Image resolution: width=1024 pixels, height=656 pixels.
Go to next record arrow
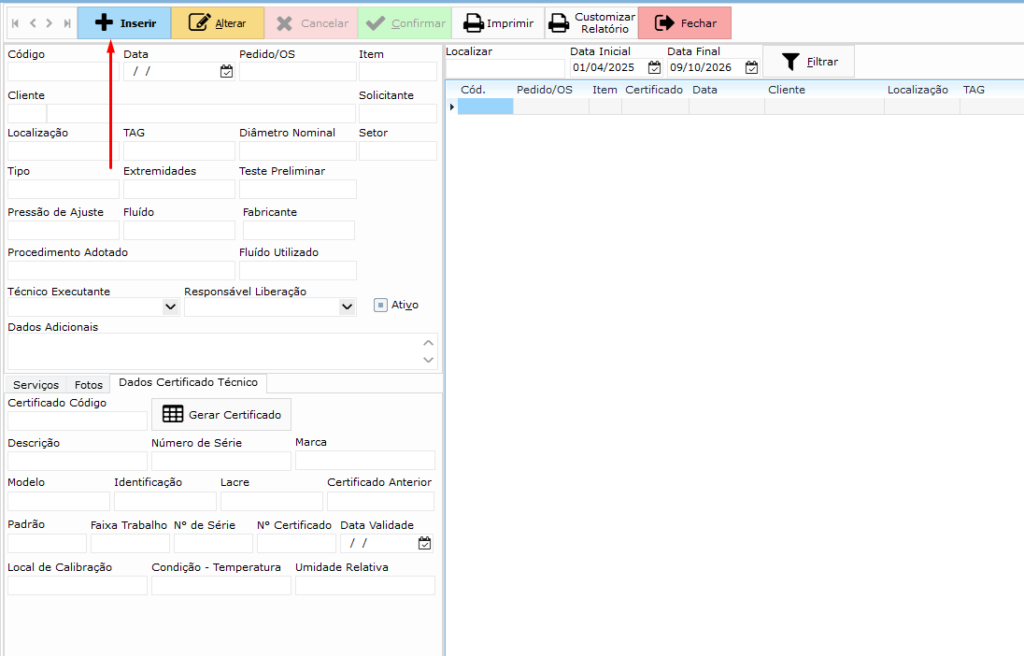(49, 23)
